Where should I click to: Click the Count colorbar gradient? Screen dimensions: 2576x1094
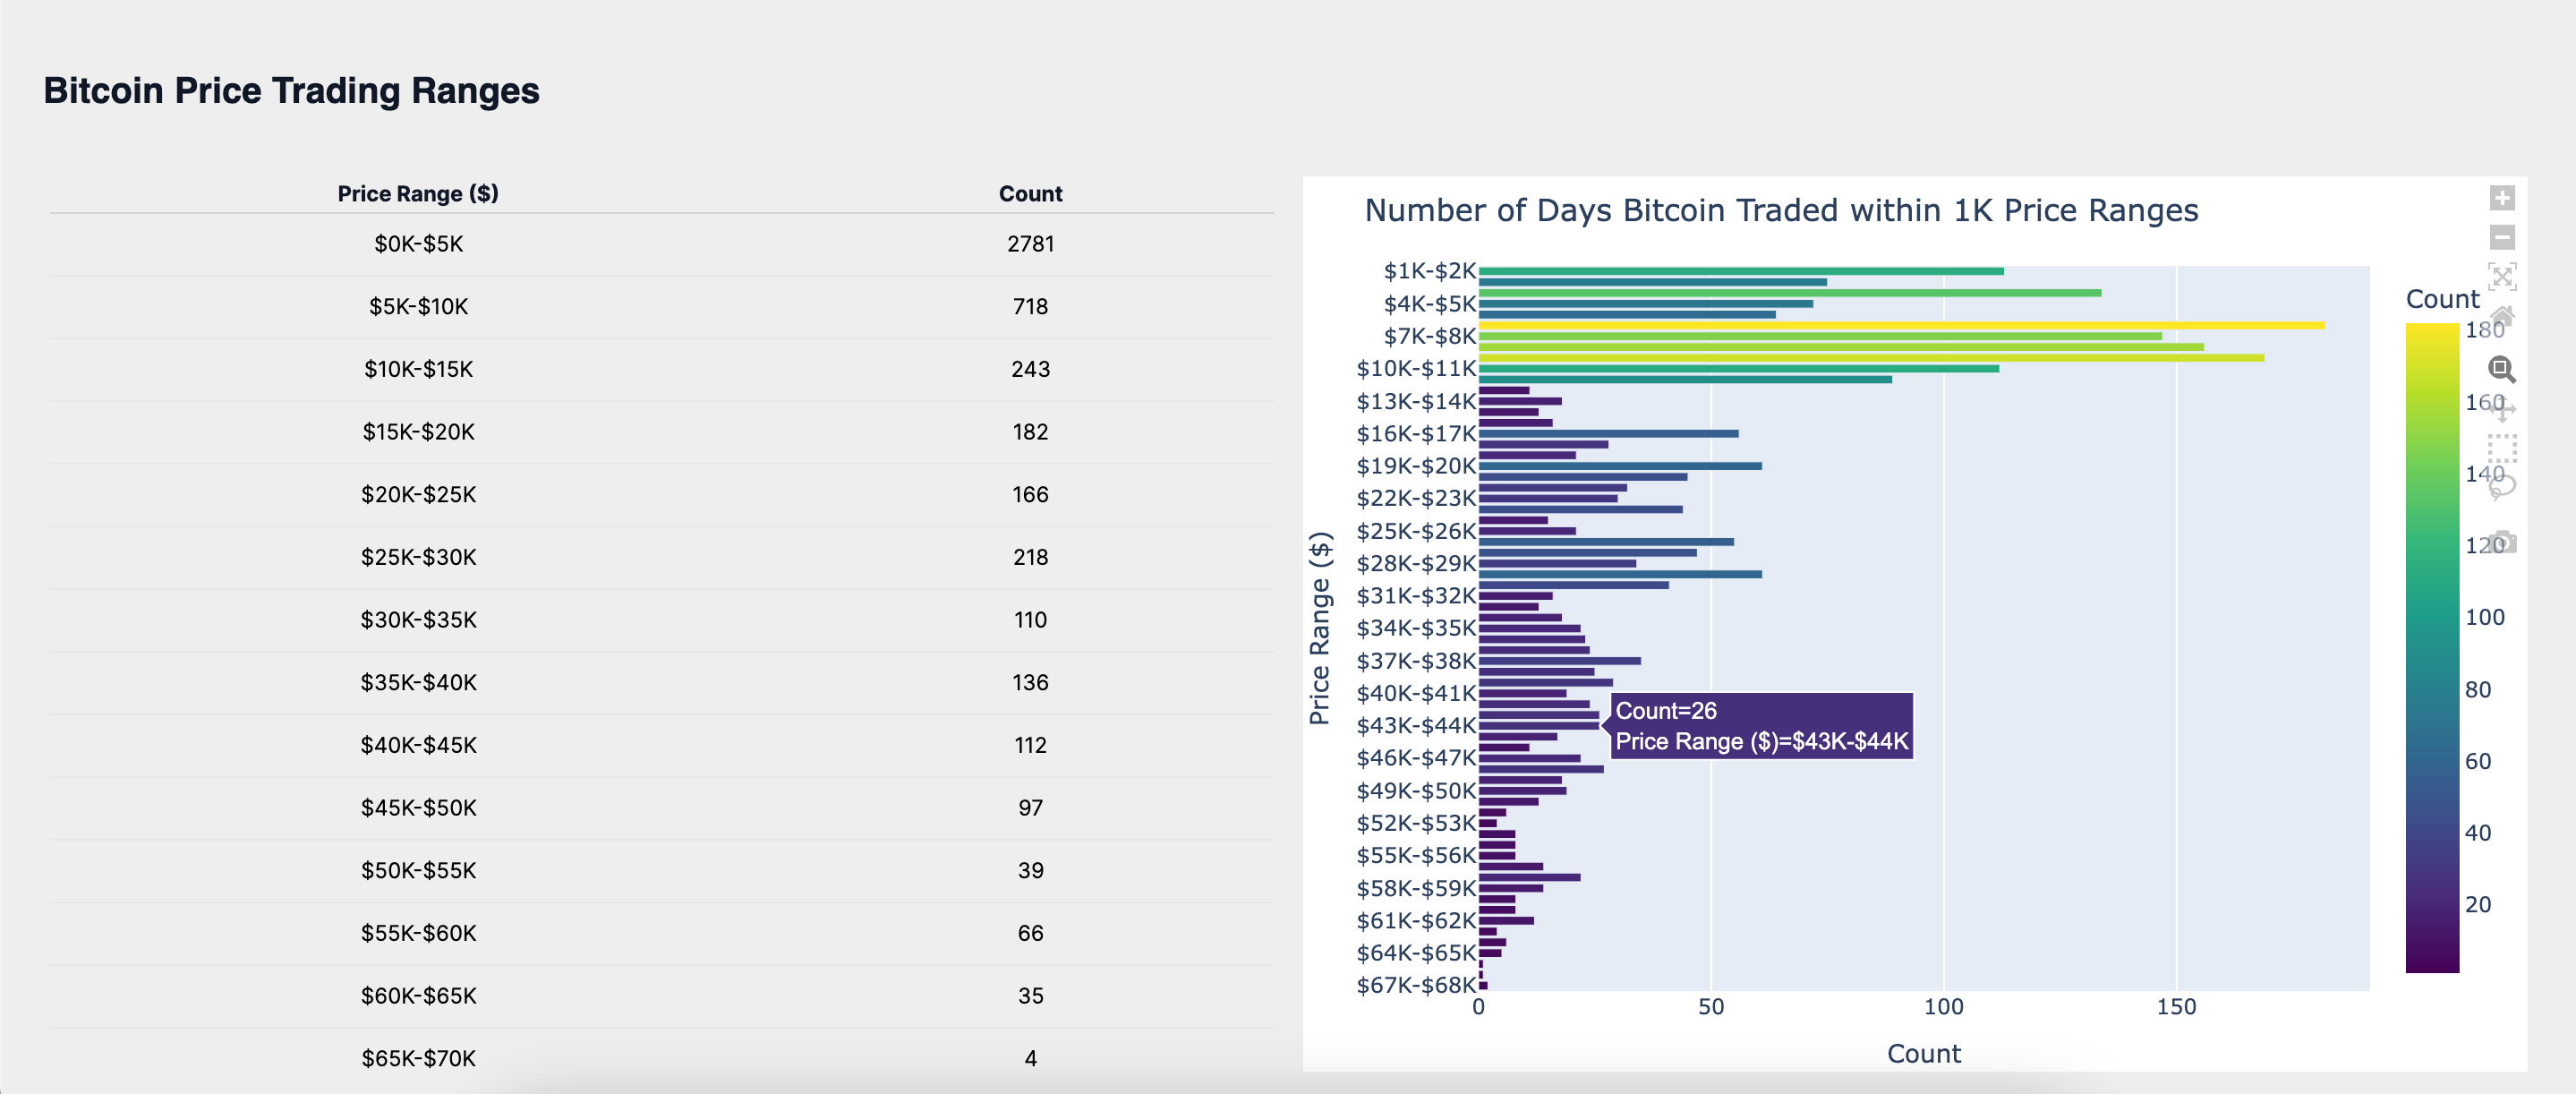[2431, 647]
